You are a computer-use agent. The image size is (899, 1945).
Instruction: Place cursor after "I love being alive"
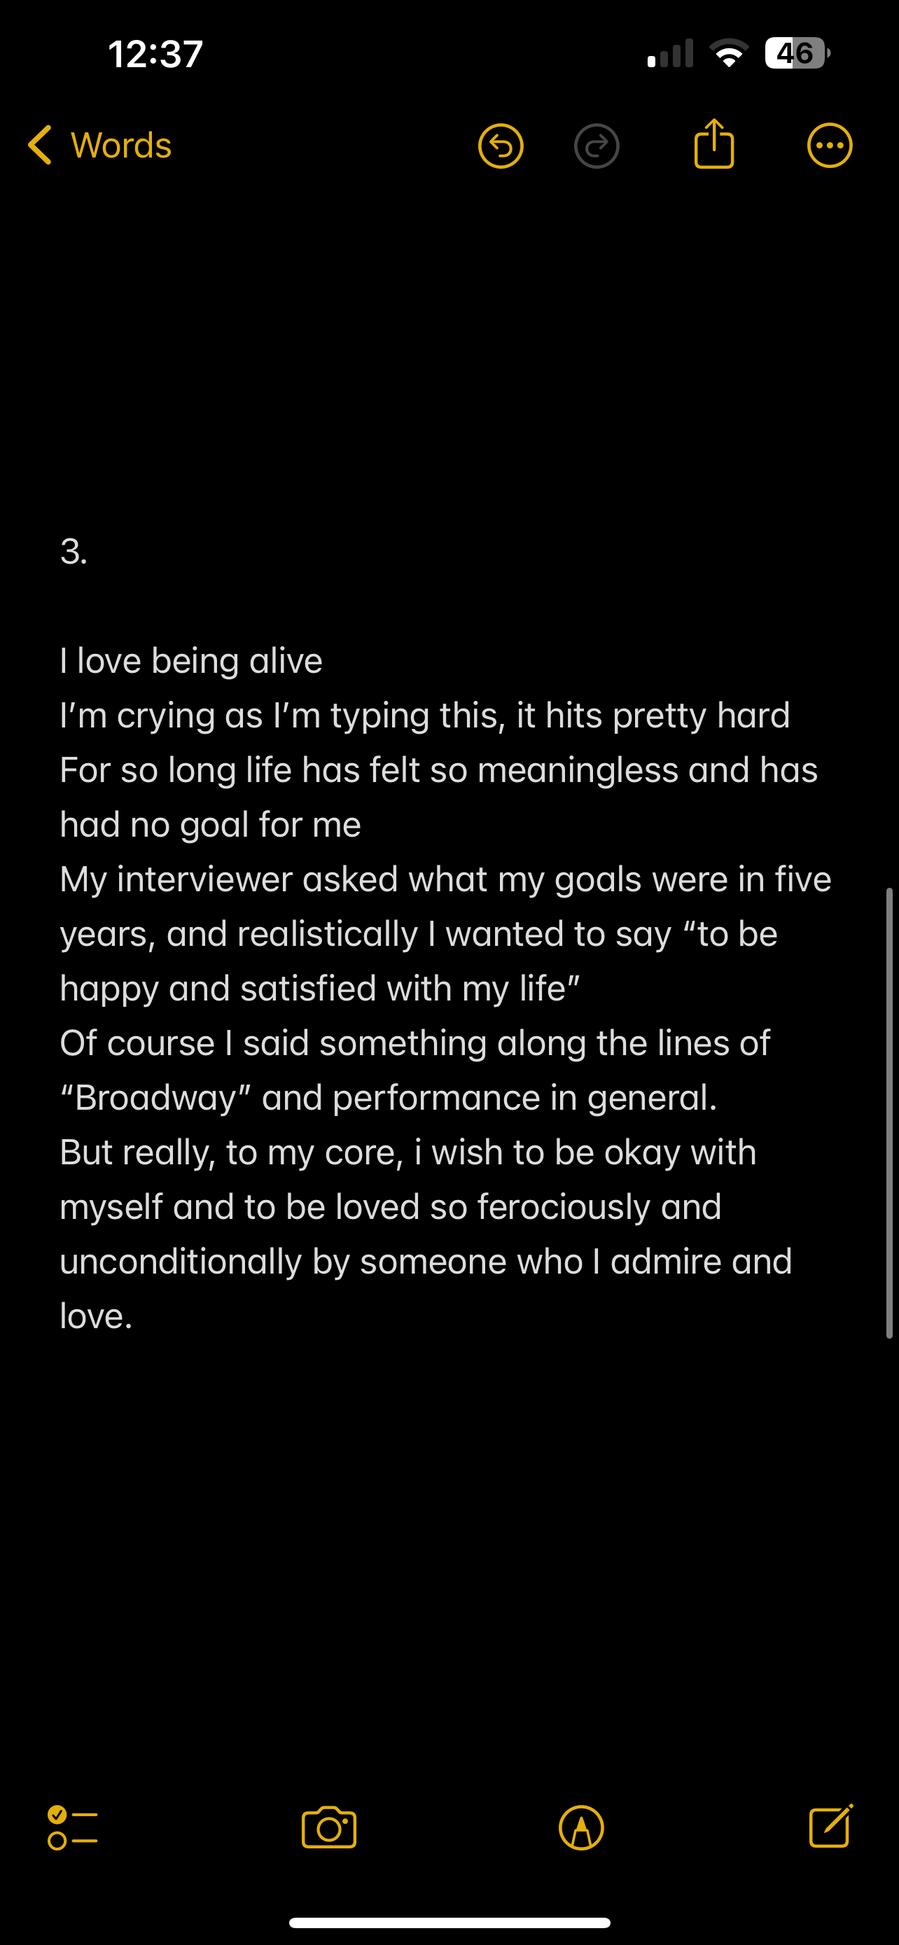(324, 662)
